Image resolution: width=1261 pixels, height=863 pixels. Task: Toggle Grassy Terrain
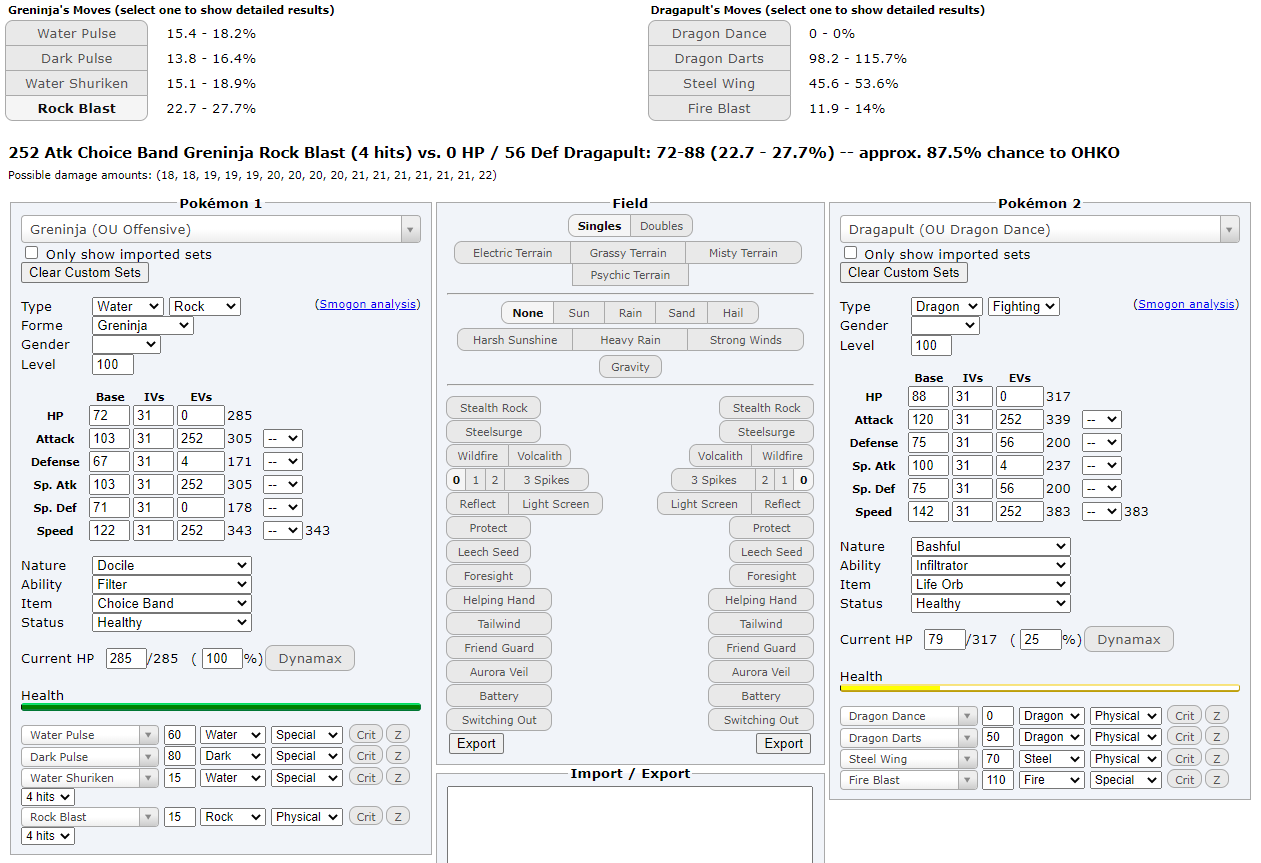click(x=628, y=253)
